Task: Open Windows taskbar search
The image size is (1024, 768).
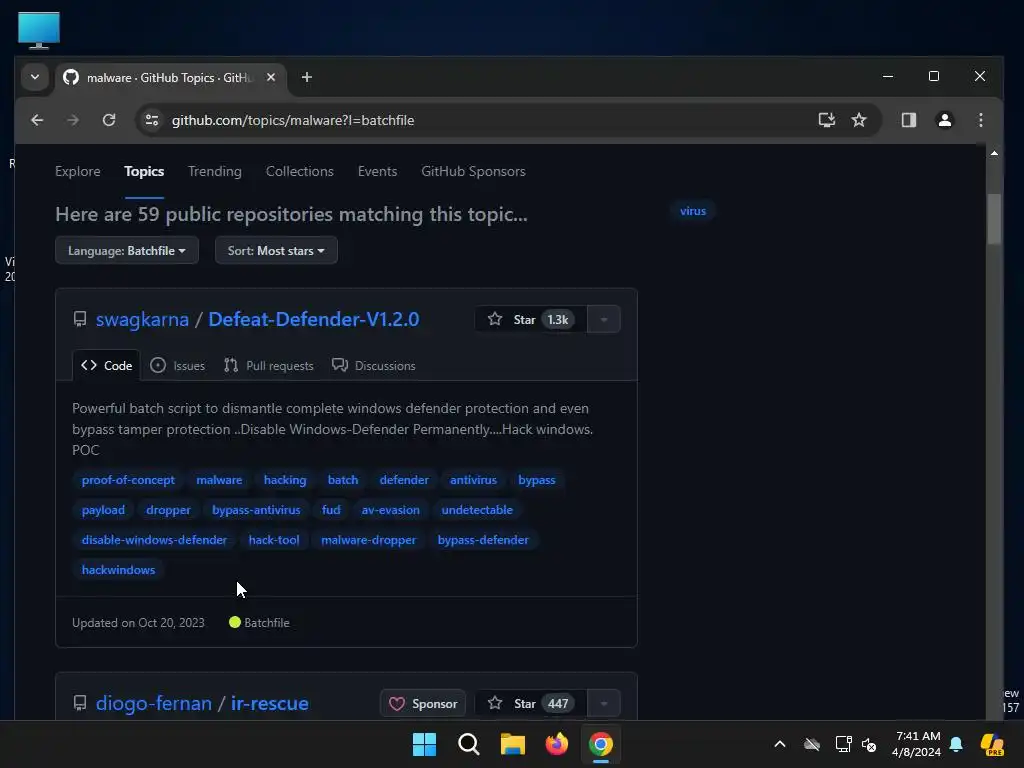Action: tap(469, 744)
